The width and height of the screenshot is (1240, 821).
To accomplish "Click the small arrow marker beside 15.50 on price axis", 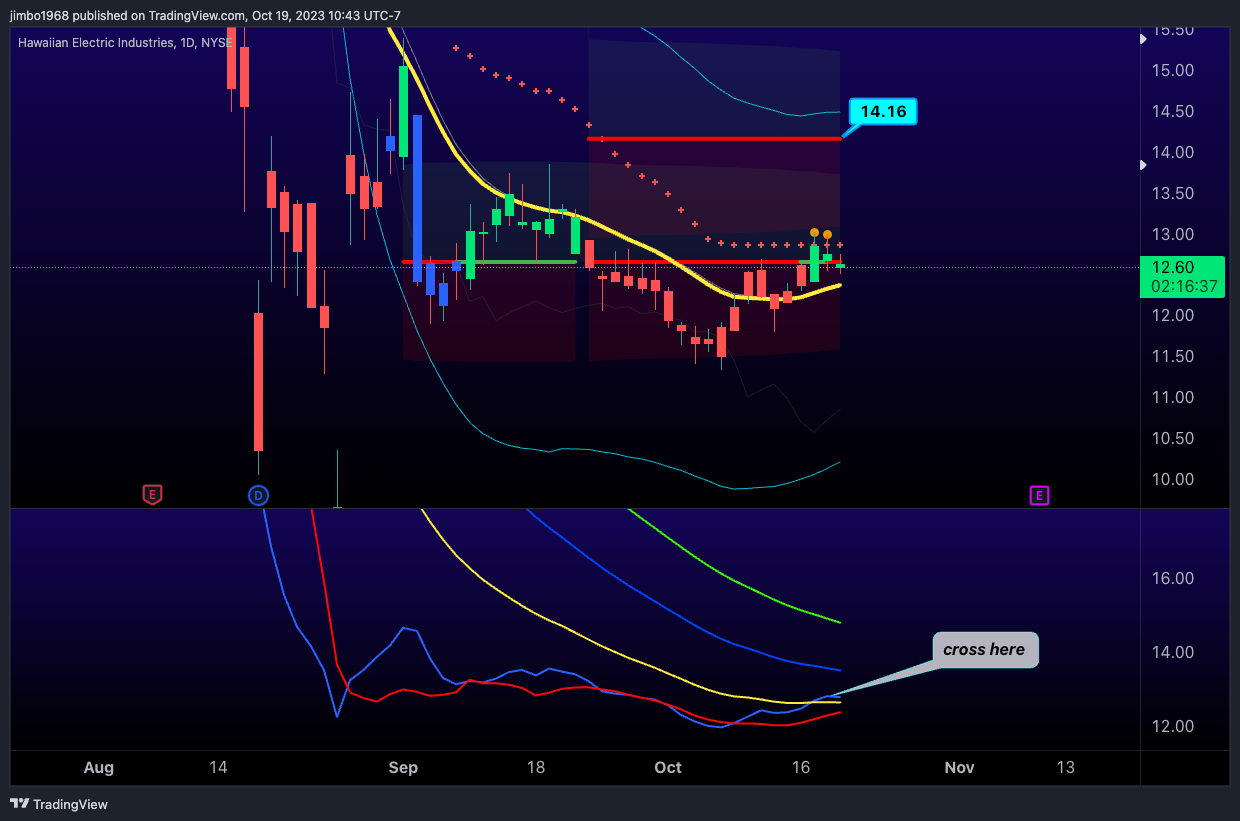I will [1144, 39].
